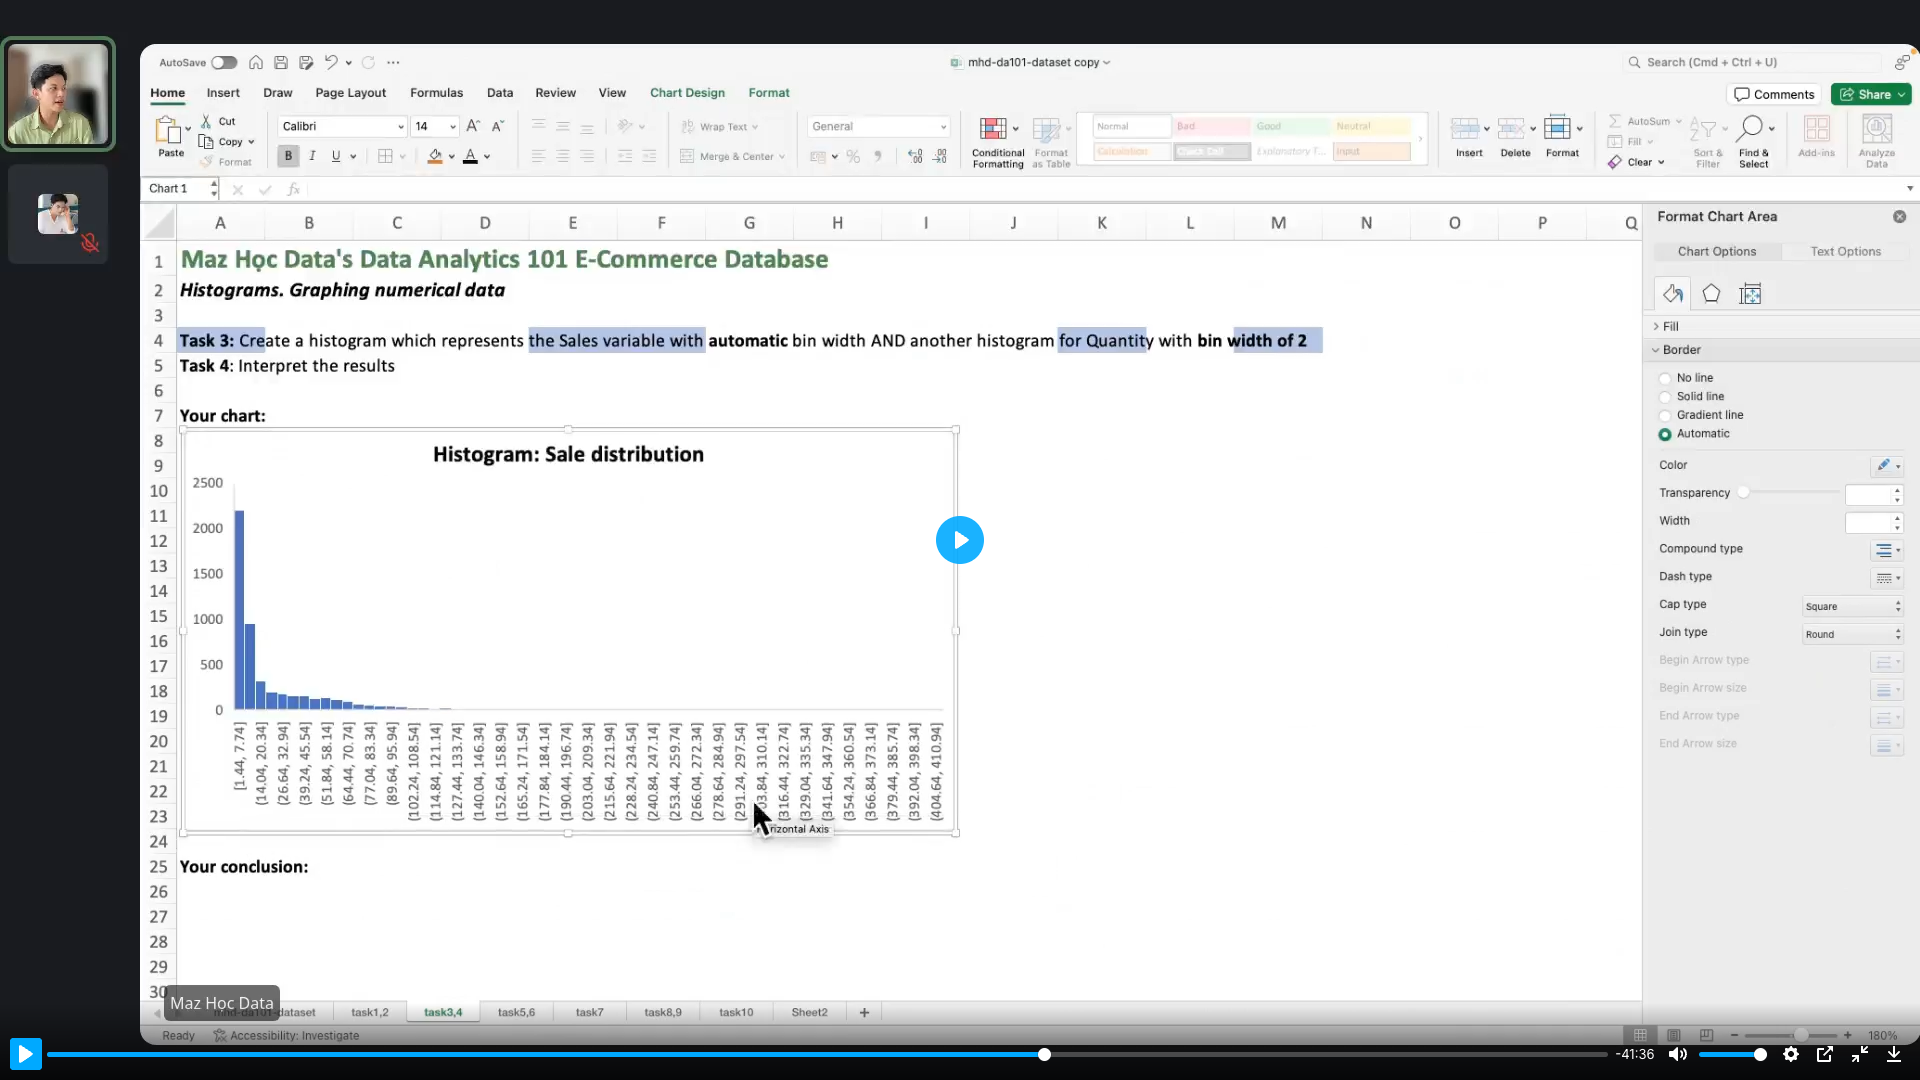Toggle the AutoSave switch
The width and height of the screenshot is (1920, 1080).
coord(224,62)
